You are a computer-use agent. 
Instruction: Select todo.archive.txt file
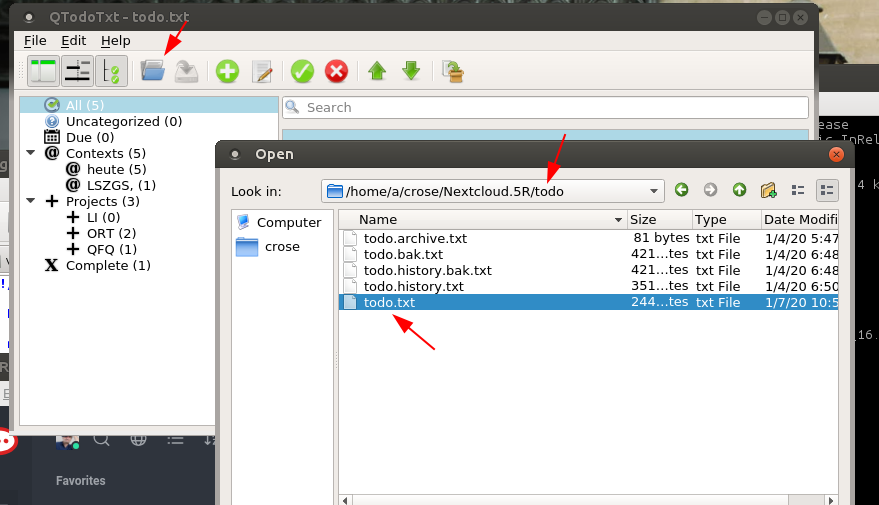pyautogui.click(x=415, y=238)
